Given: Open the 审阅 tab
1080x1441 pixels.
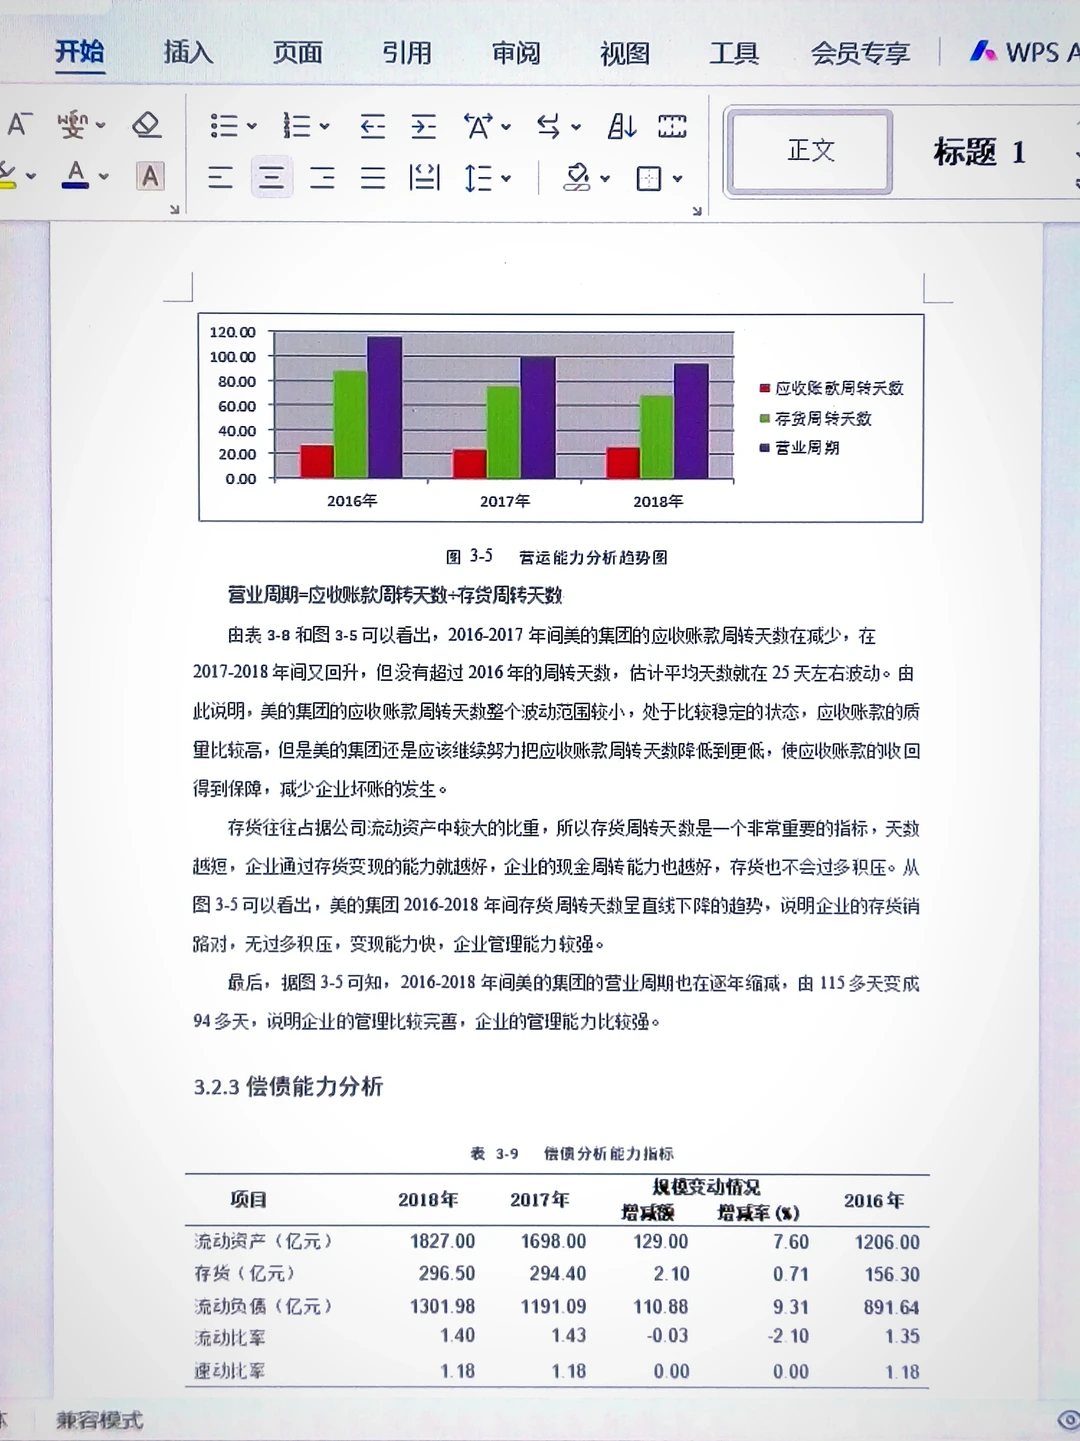Looking at the screenshot, I should 516,52.
